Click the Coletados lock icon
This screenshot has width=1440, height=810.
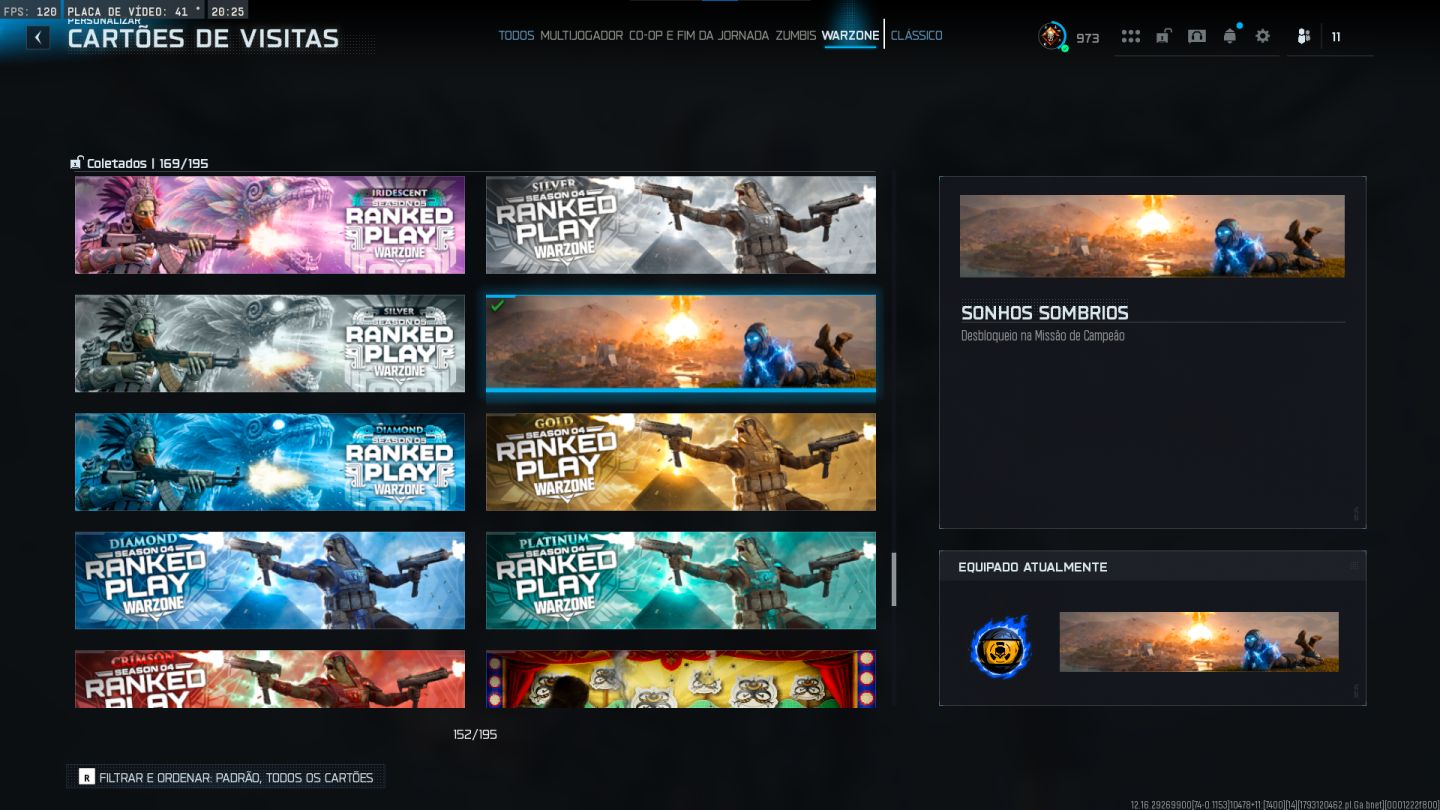pos(76,162)
